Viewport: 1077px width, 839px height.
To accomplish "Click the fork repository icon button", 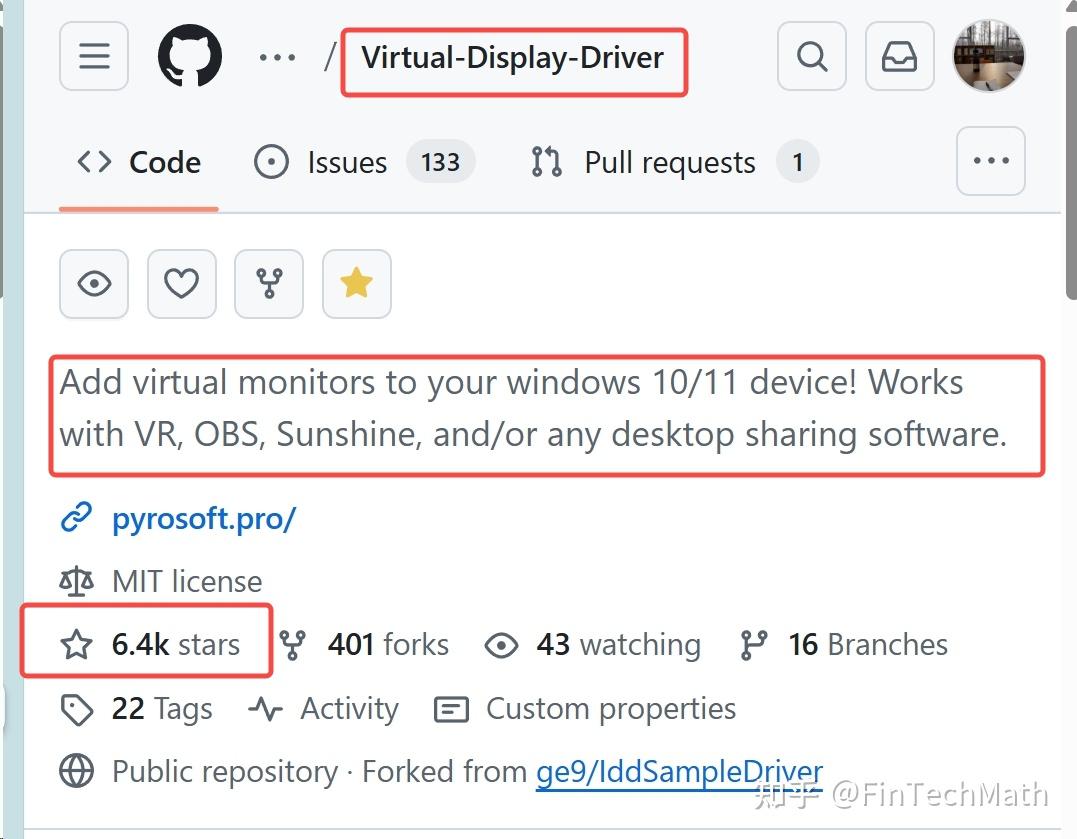I will [x=269, y=284].
